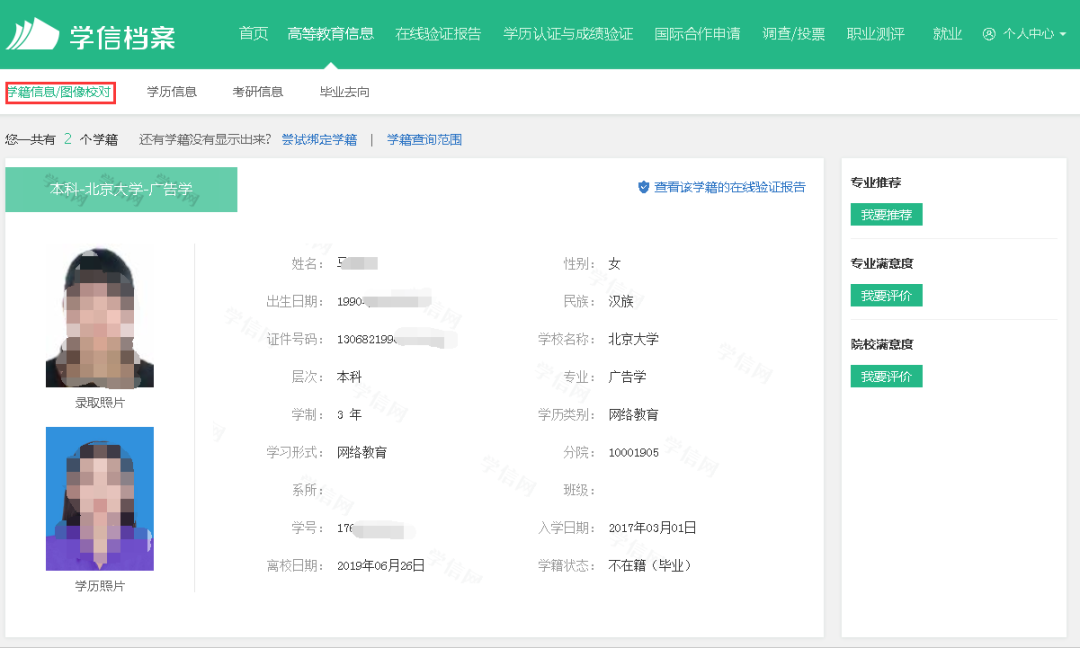Click the 个人中心 user avatar icon
Viewport: 1080px width, 648px height.
tap(989, 34)
